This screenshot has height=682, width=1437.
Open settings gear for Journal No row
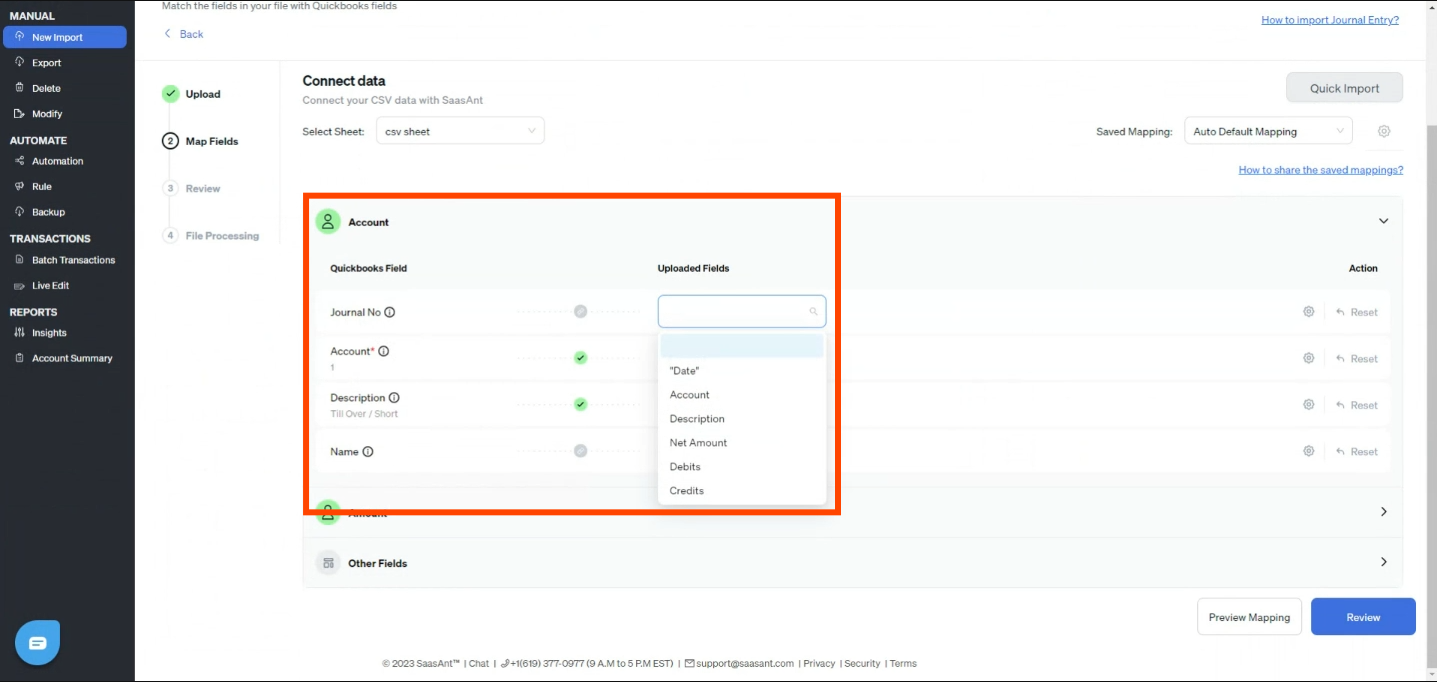tap(1308, 312)
